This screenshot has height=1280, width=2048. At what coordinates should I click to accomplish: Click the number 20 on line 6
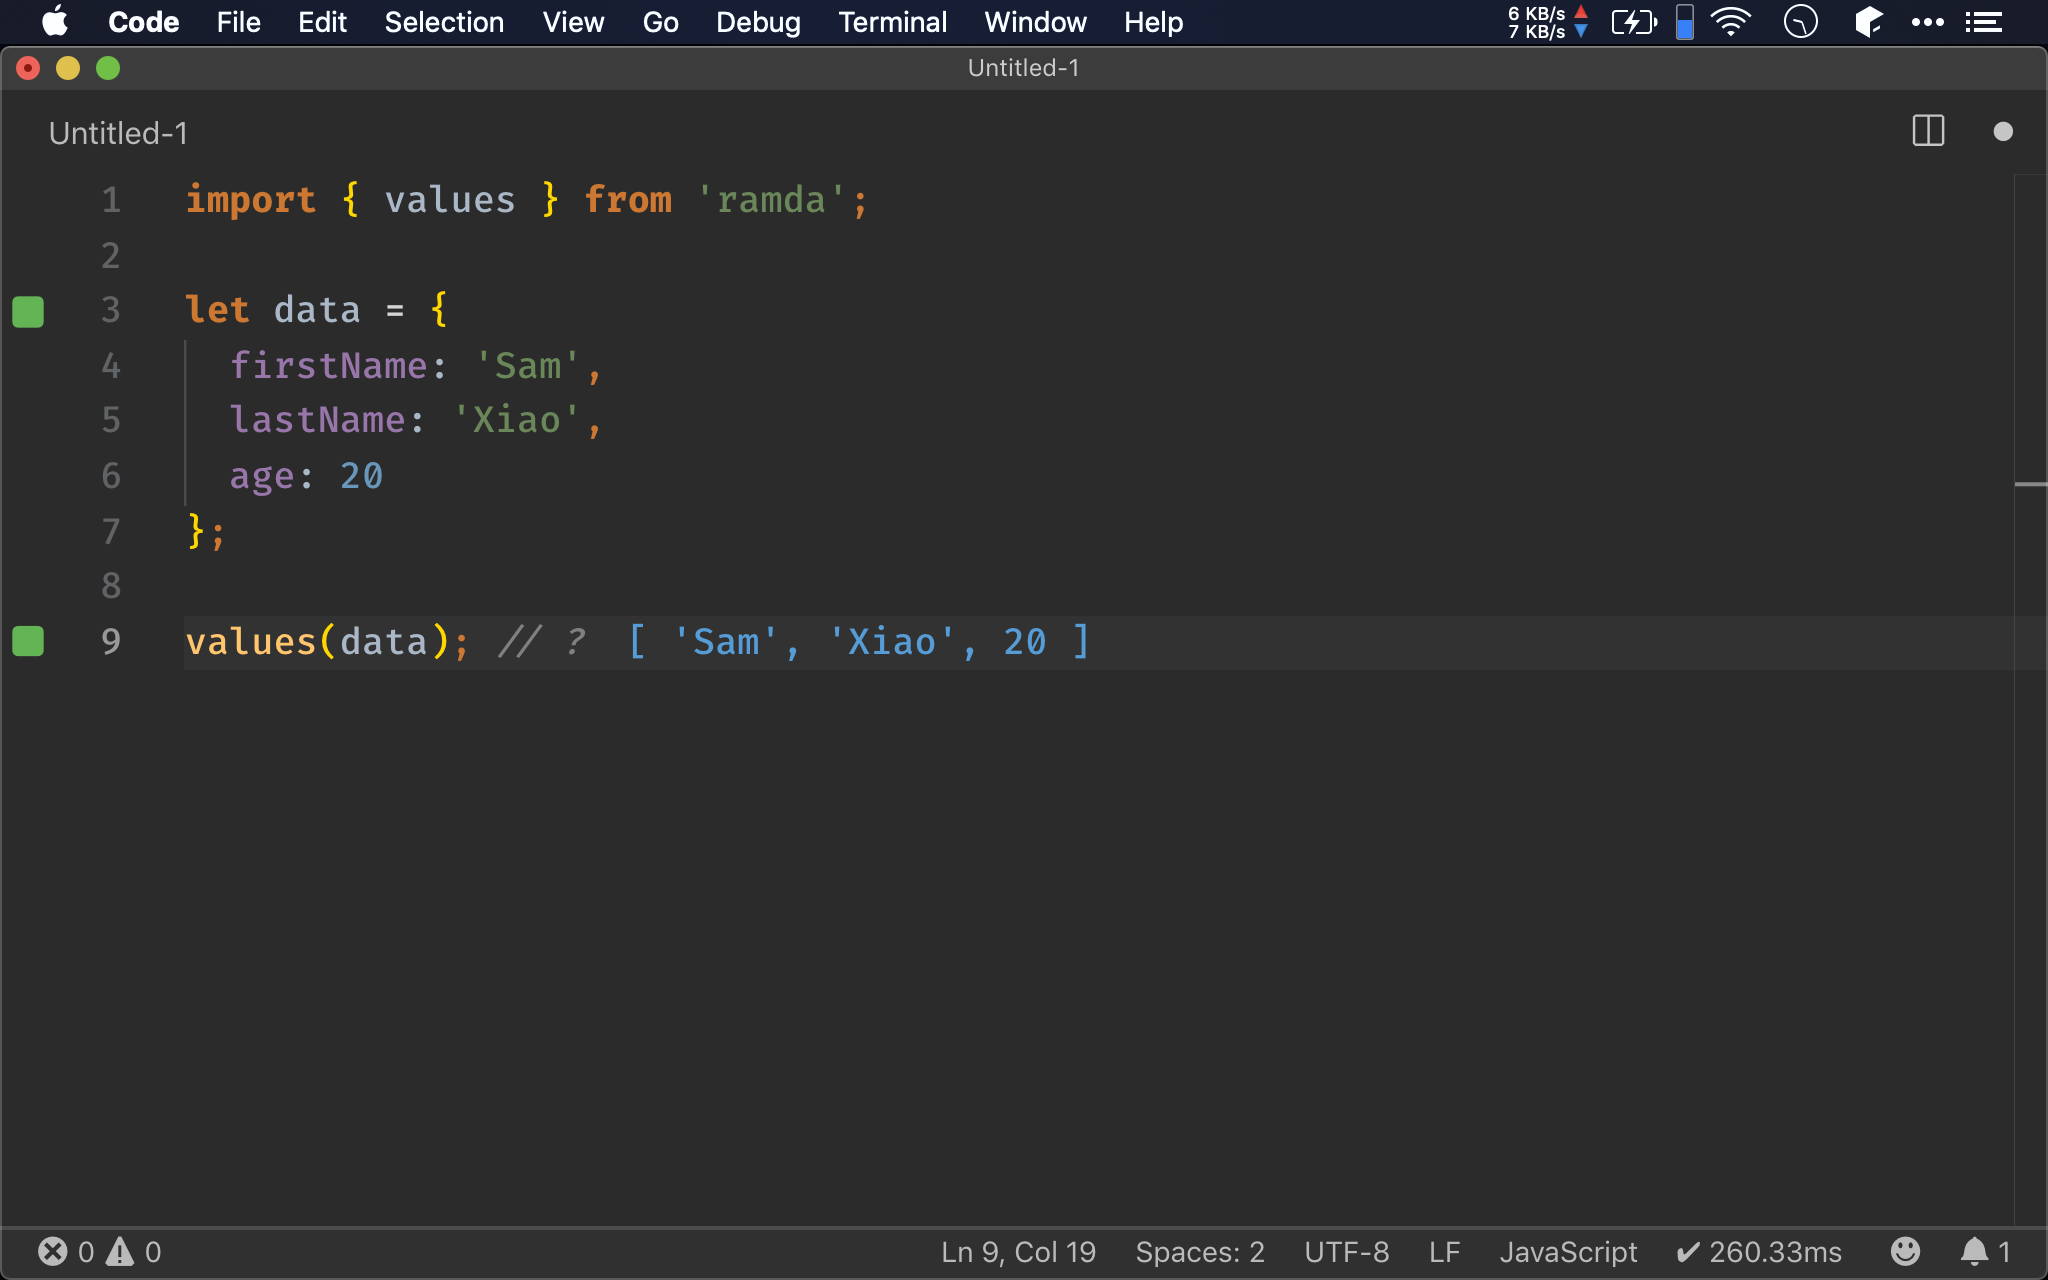tap(361, 476)
